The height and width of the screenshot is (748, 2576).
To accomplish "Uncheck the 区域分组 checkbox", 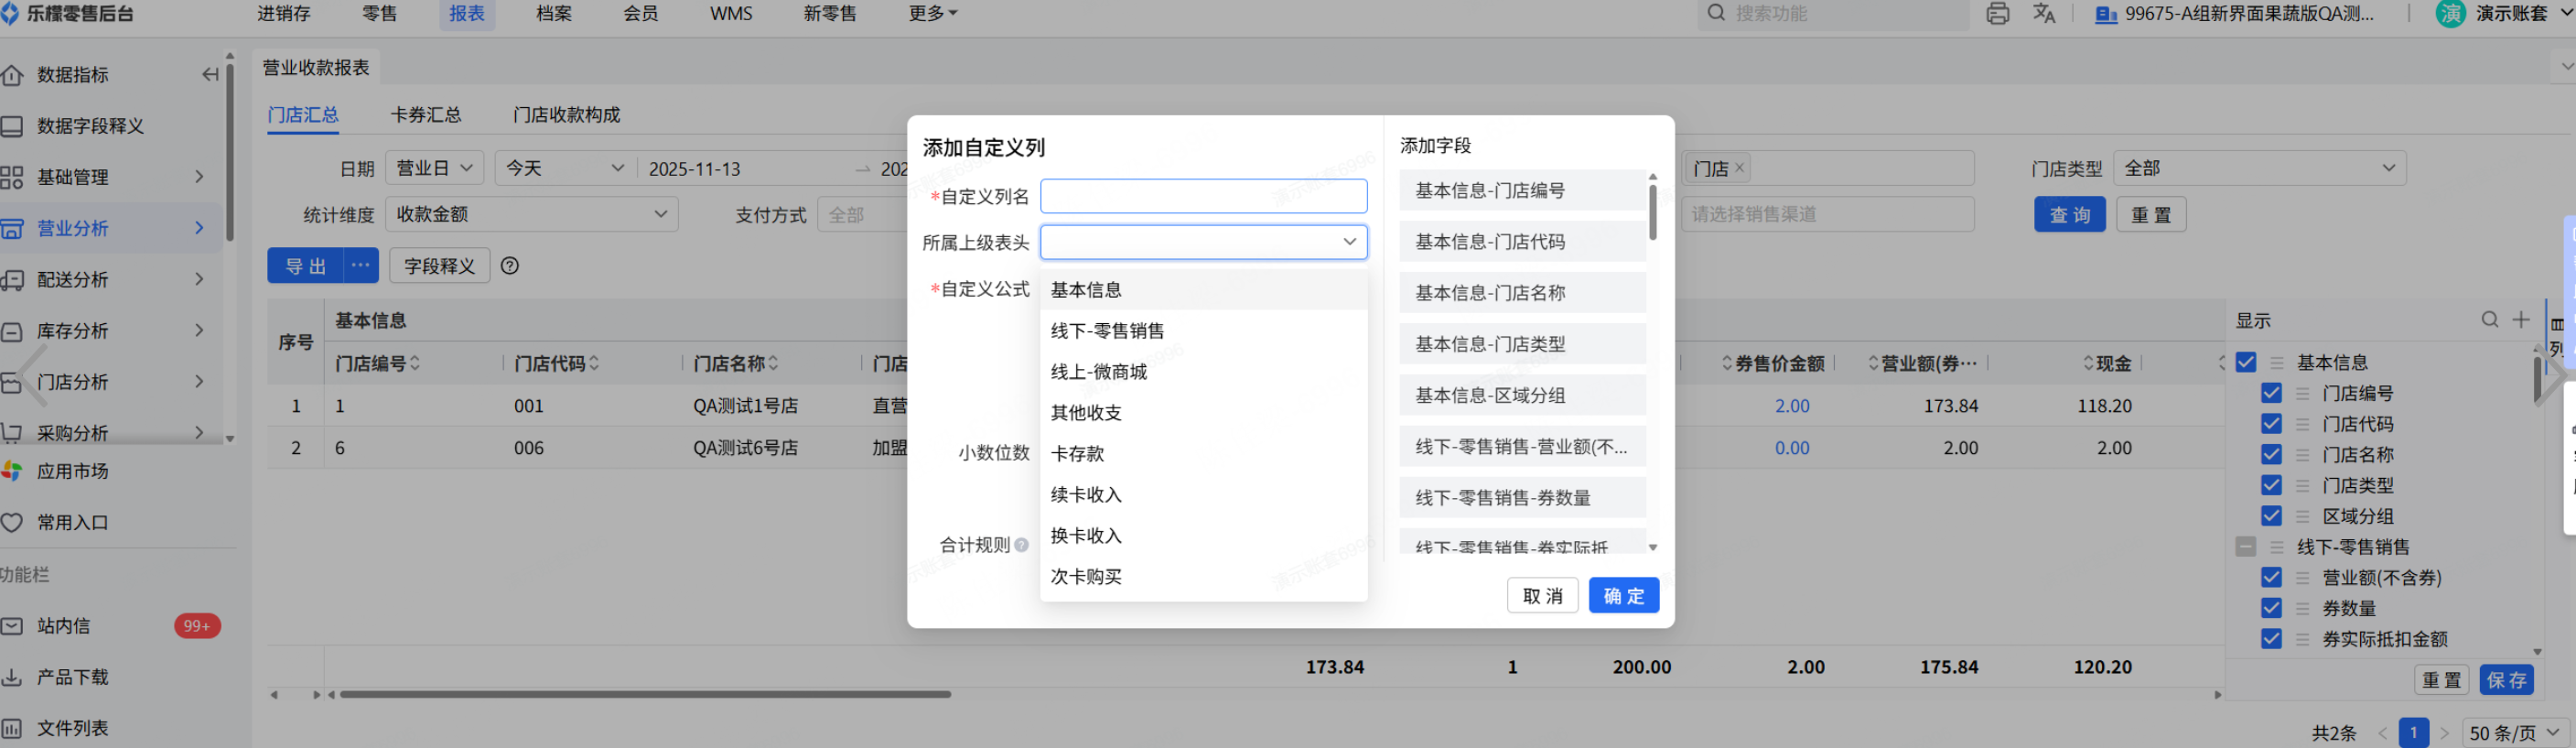I will click(2271, 516).
